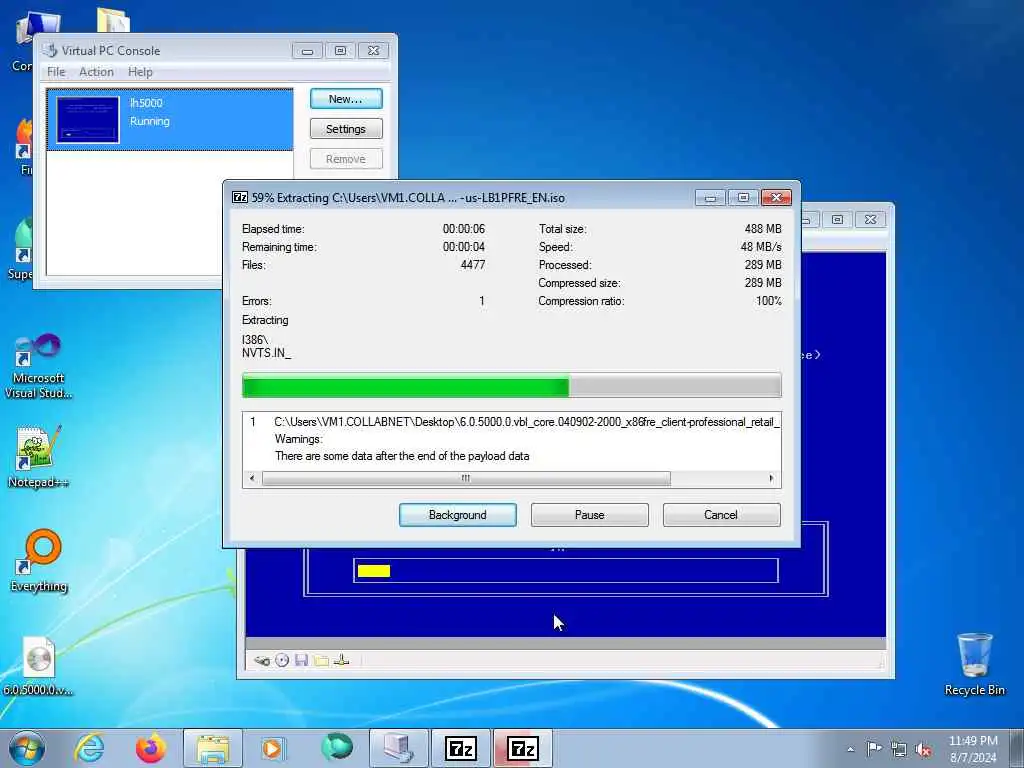The height and width of the screenshot is (768, 1024).
Task: Click the Speed value 48 MB/s
Action: [x=761, y=247]
